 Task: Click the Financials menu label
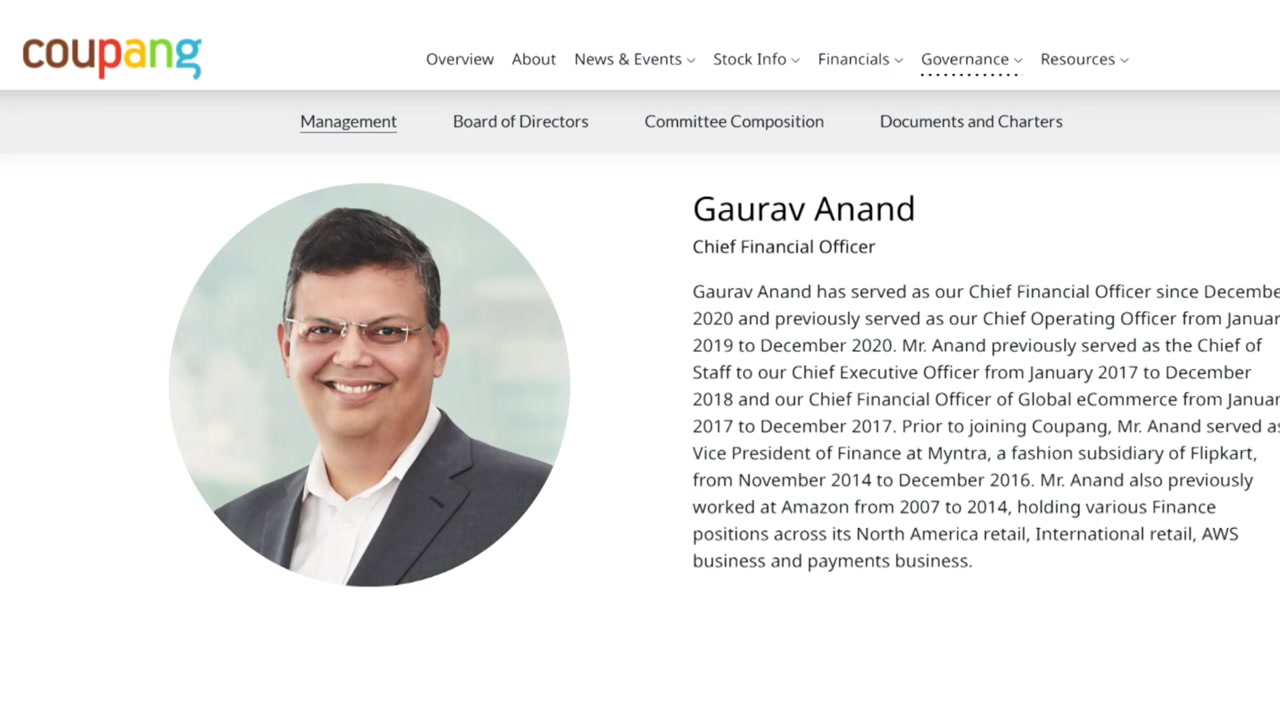coord(853,59)
